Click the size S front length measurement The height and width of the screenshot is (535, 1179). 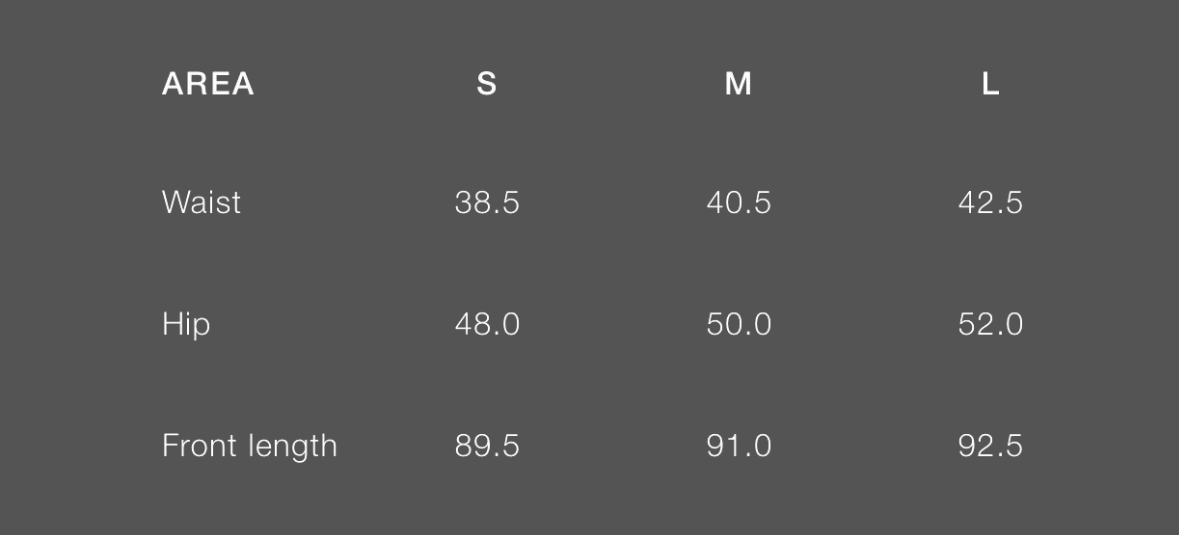pos(487,446)
